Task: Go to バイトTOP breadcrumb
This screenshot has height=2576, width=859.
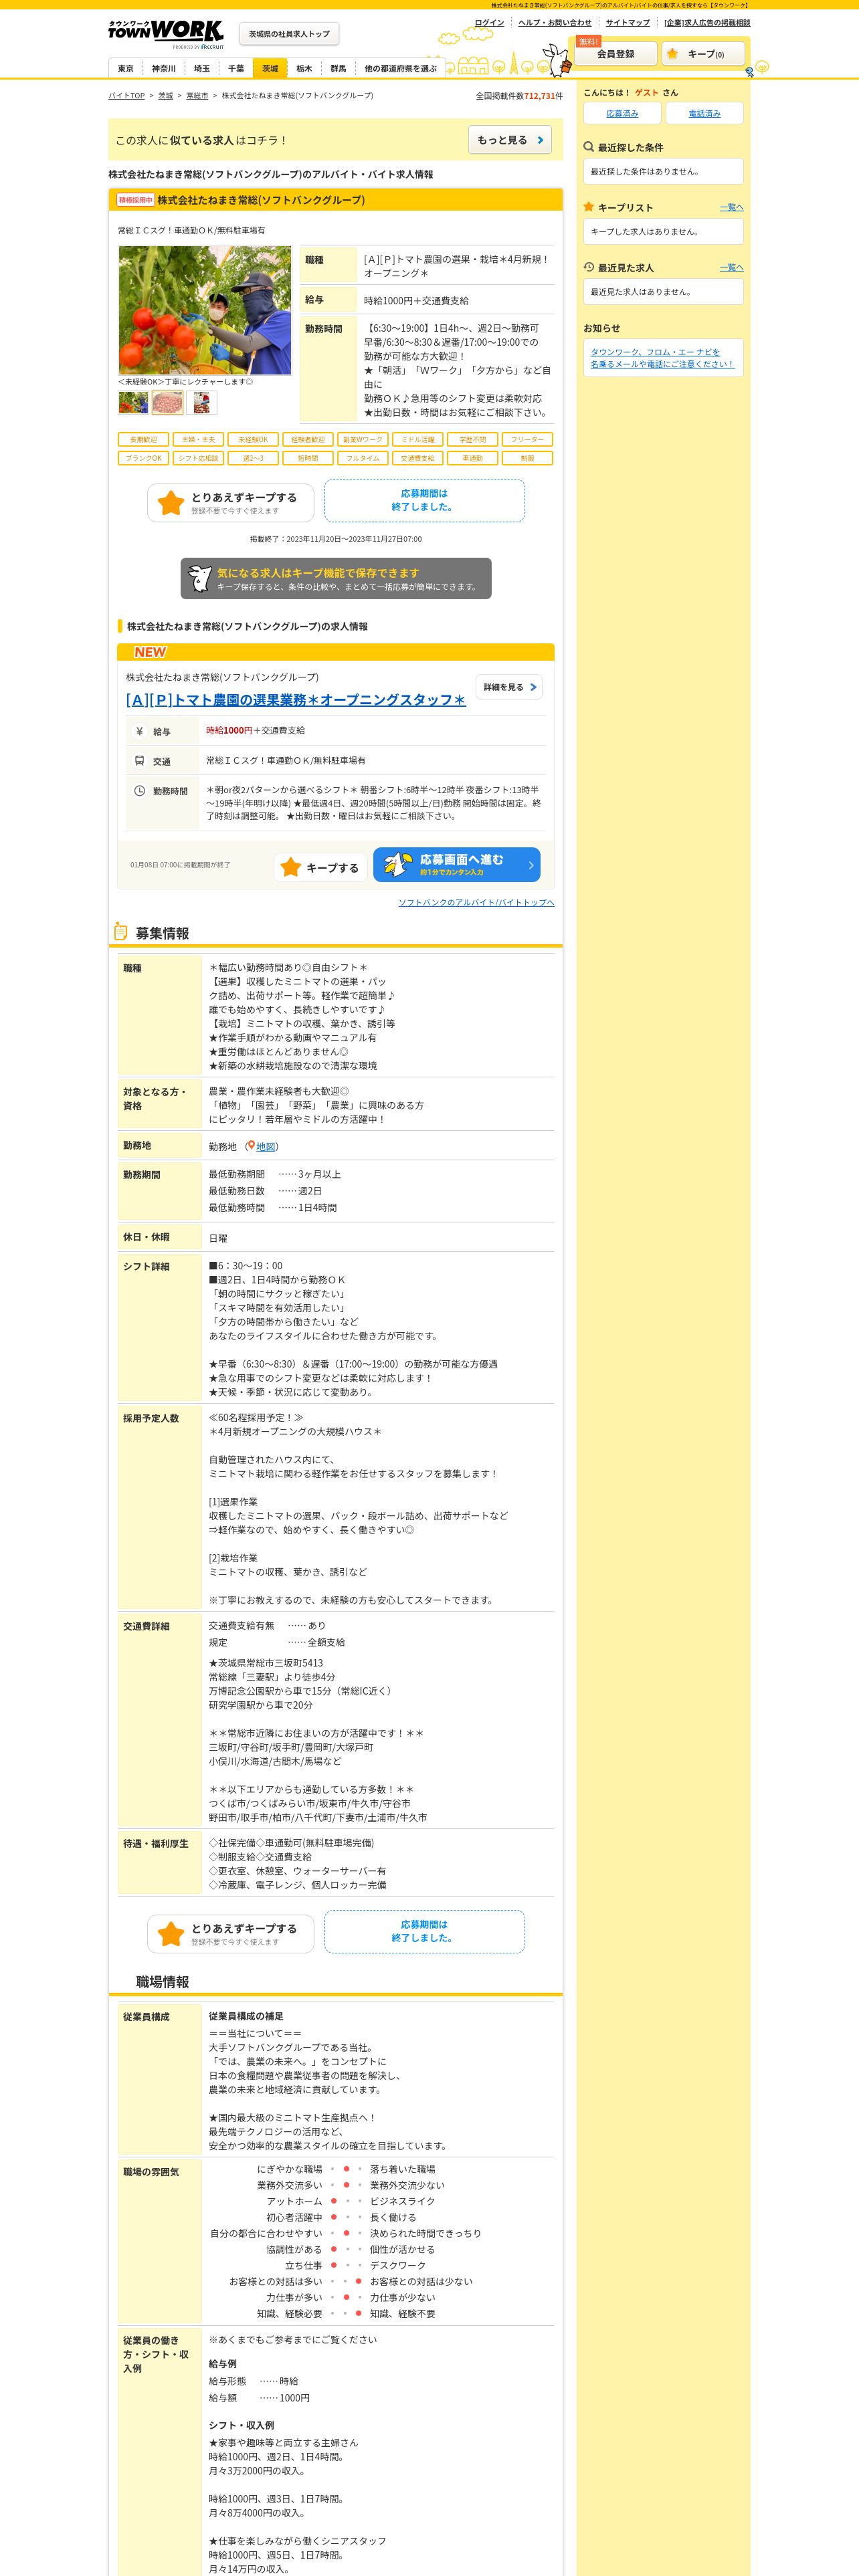Action: [x=126, y=96]
